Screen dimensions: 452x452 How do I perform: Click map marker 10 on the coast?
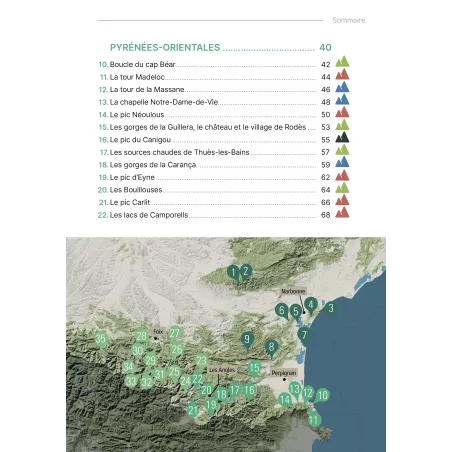tap(322, 395)
